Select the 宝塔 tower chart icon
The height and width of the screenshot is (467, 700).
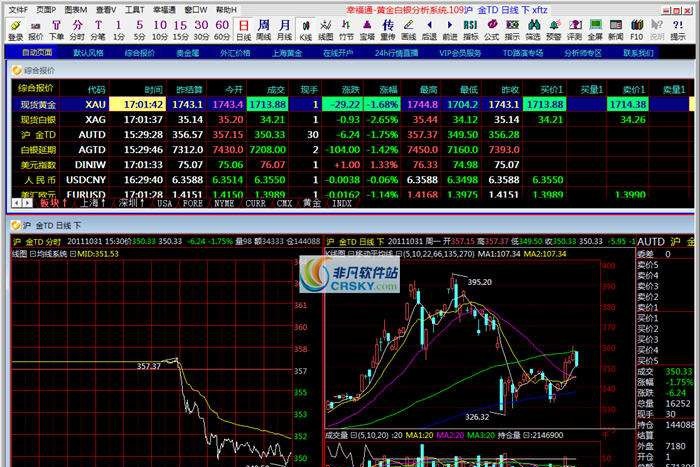pyautogui.click(x=367, y=30)
